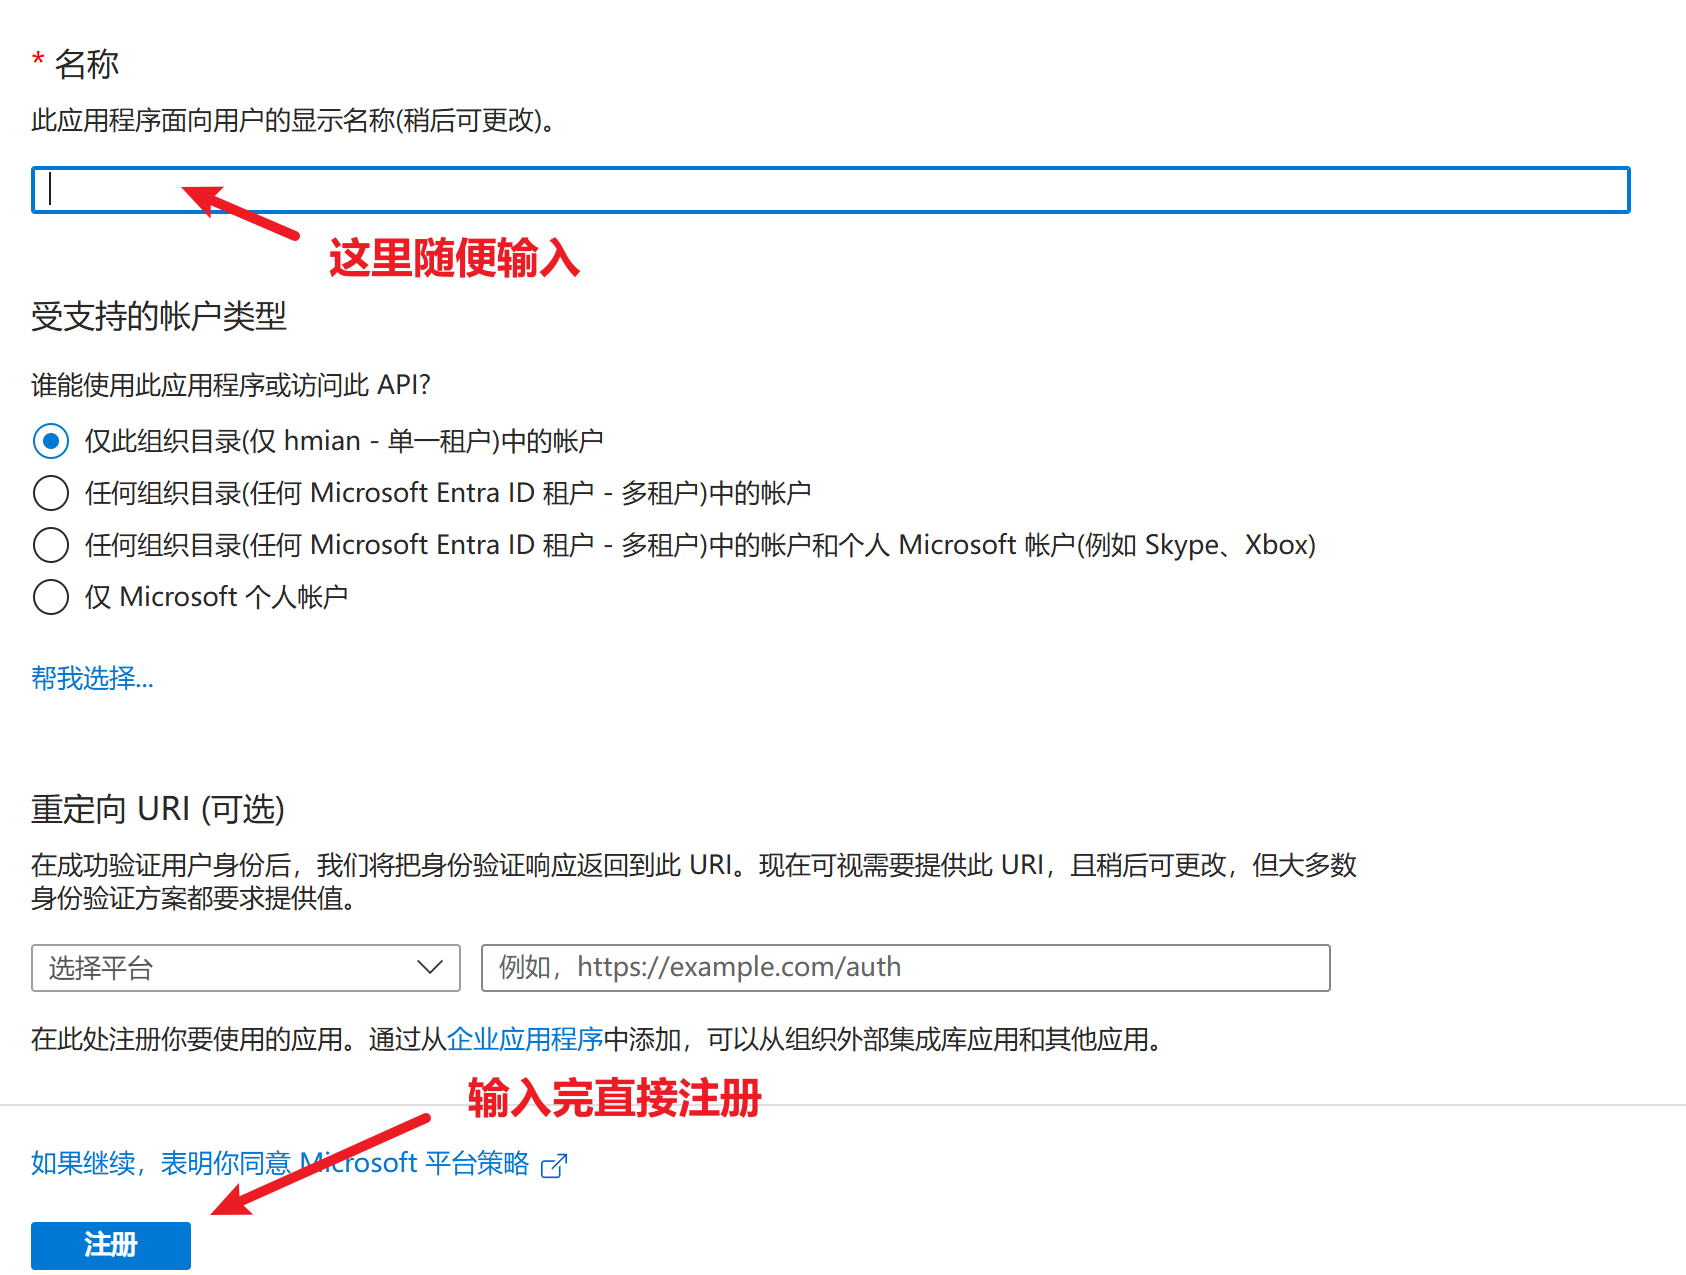Click the 名称 field label

pos(87,65)
